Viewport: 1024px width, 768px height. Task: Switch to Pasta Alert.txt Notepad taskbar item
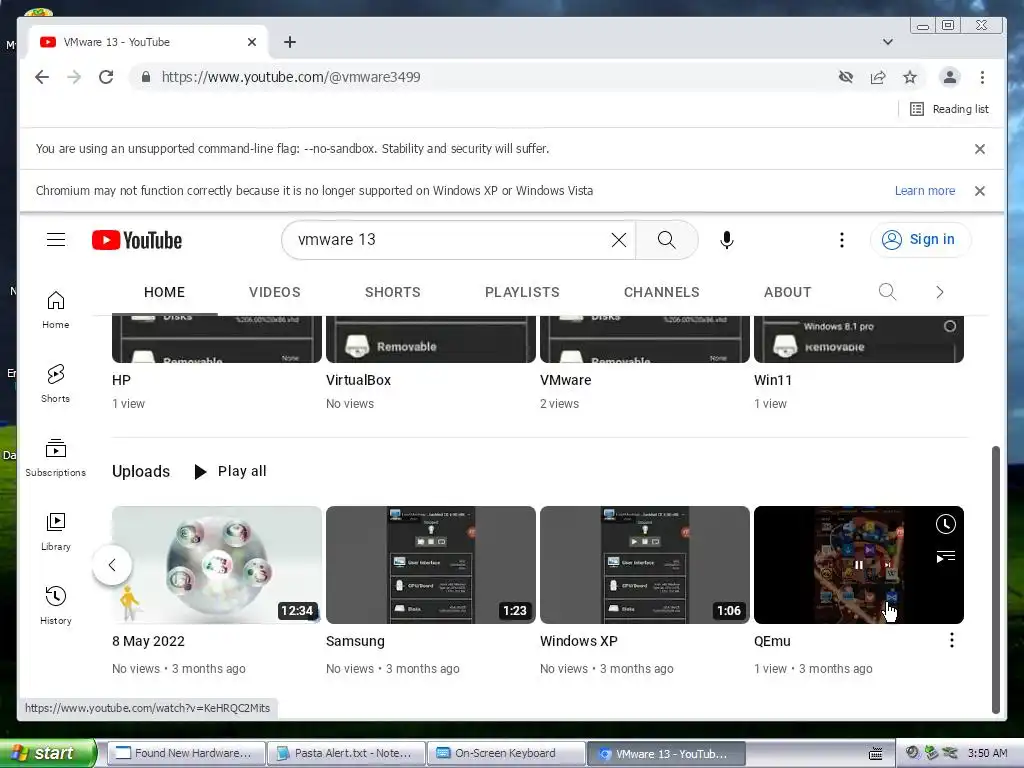click(346, 753)
